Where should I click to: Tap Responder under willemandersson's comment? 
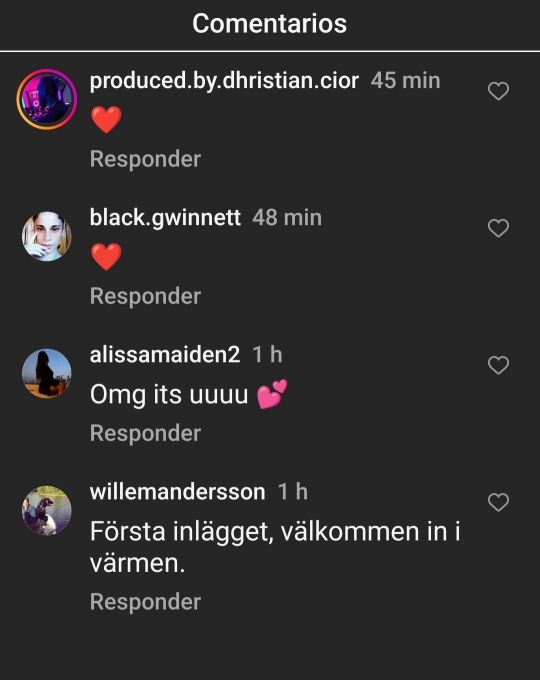tap(145, 602)
